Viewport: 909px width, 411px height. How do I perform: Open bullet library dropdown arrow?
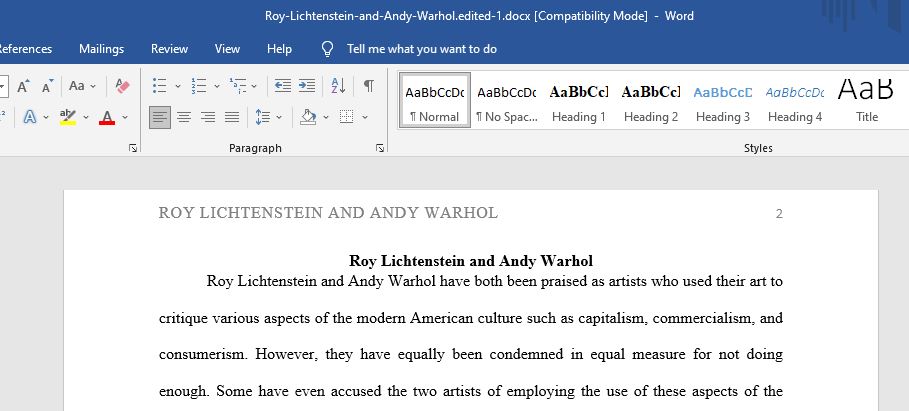177,86
